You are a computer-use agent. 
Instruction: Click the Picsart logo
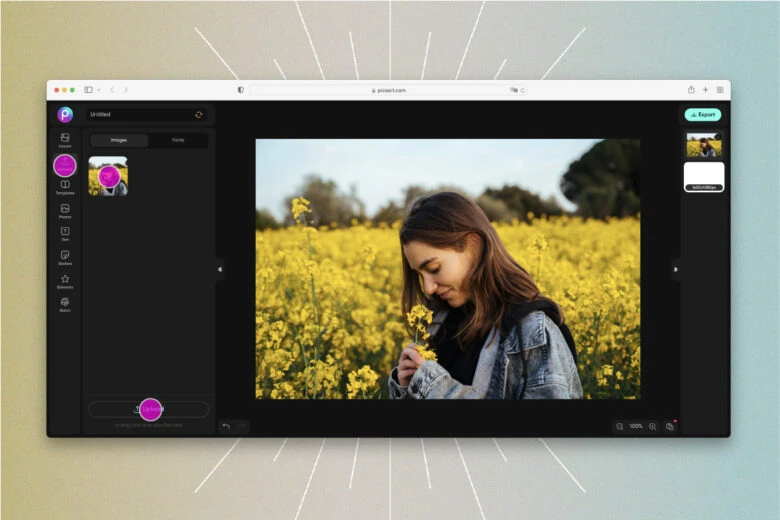coord(65,114)
